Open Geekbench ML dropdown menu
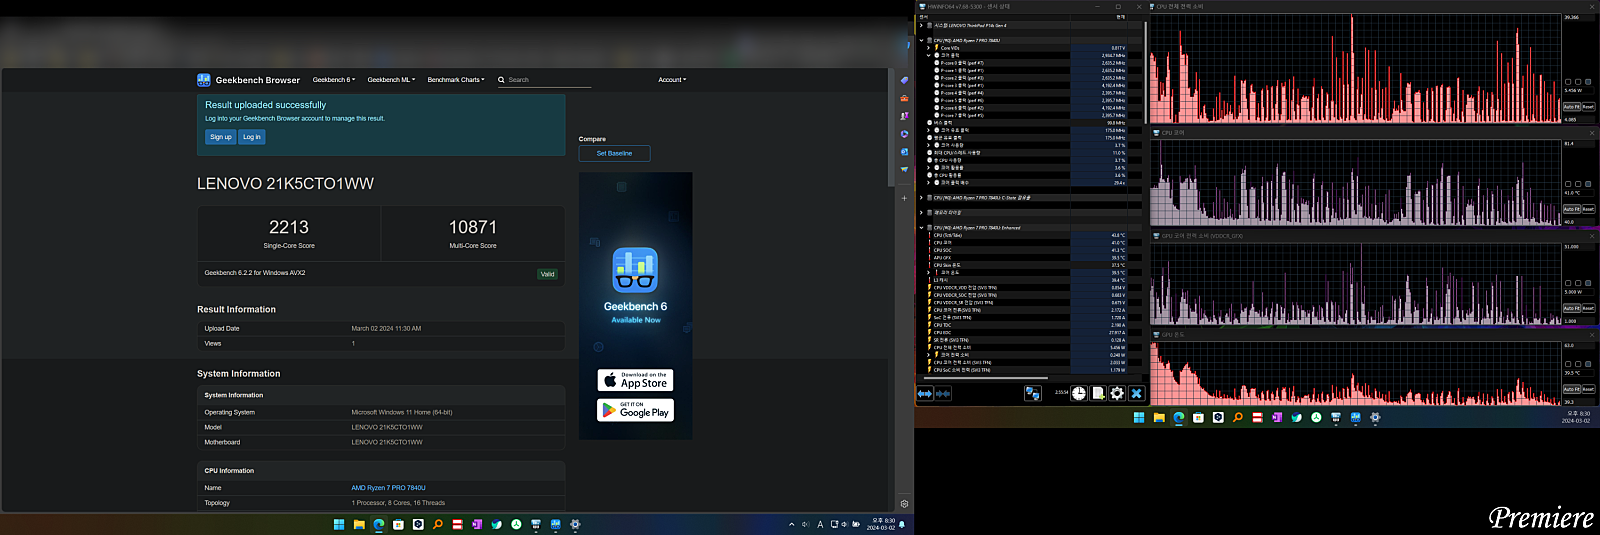1600x535 pixels. pyautogui.click(x=391, y=80)
